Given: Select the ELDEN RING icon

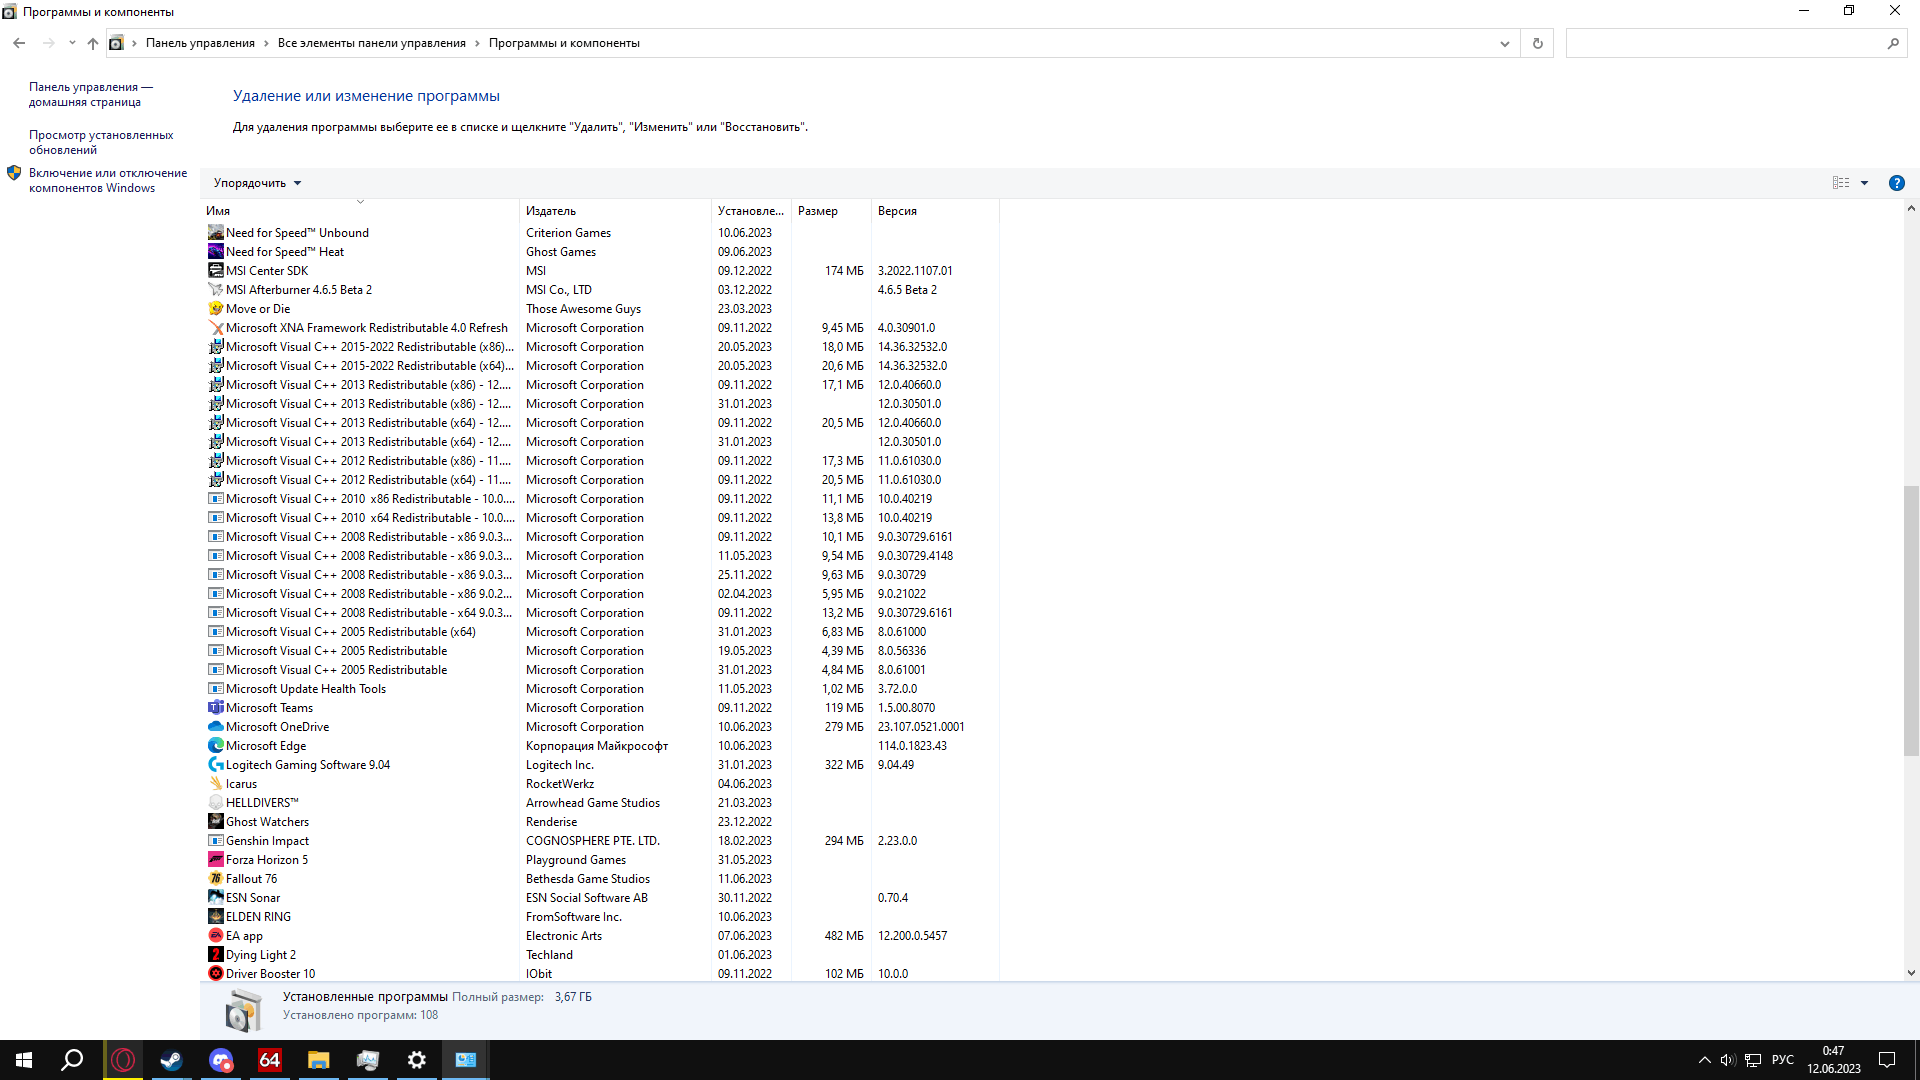Looking at the screenshot, I should (215, 916).
